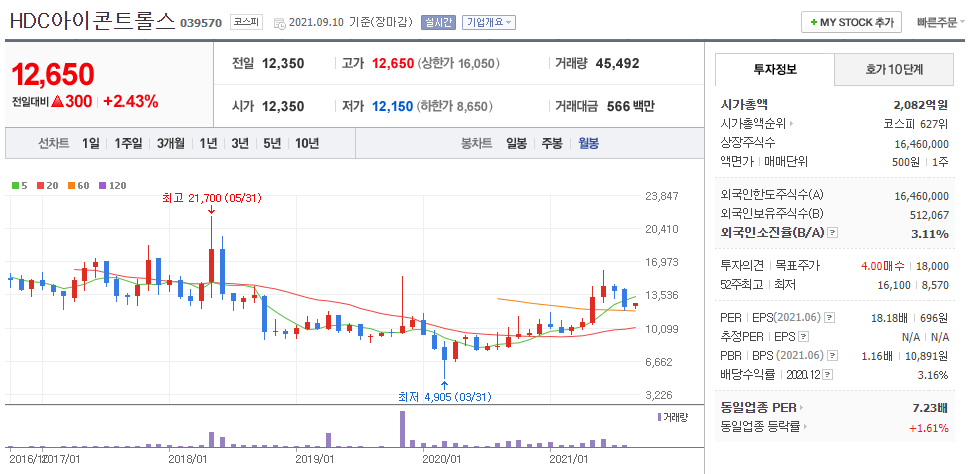Click the plus icon in MY STOCK 추가

pos(814,22)
